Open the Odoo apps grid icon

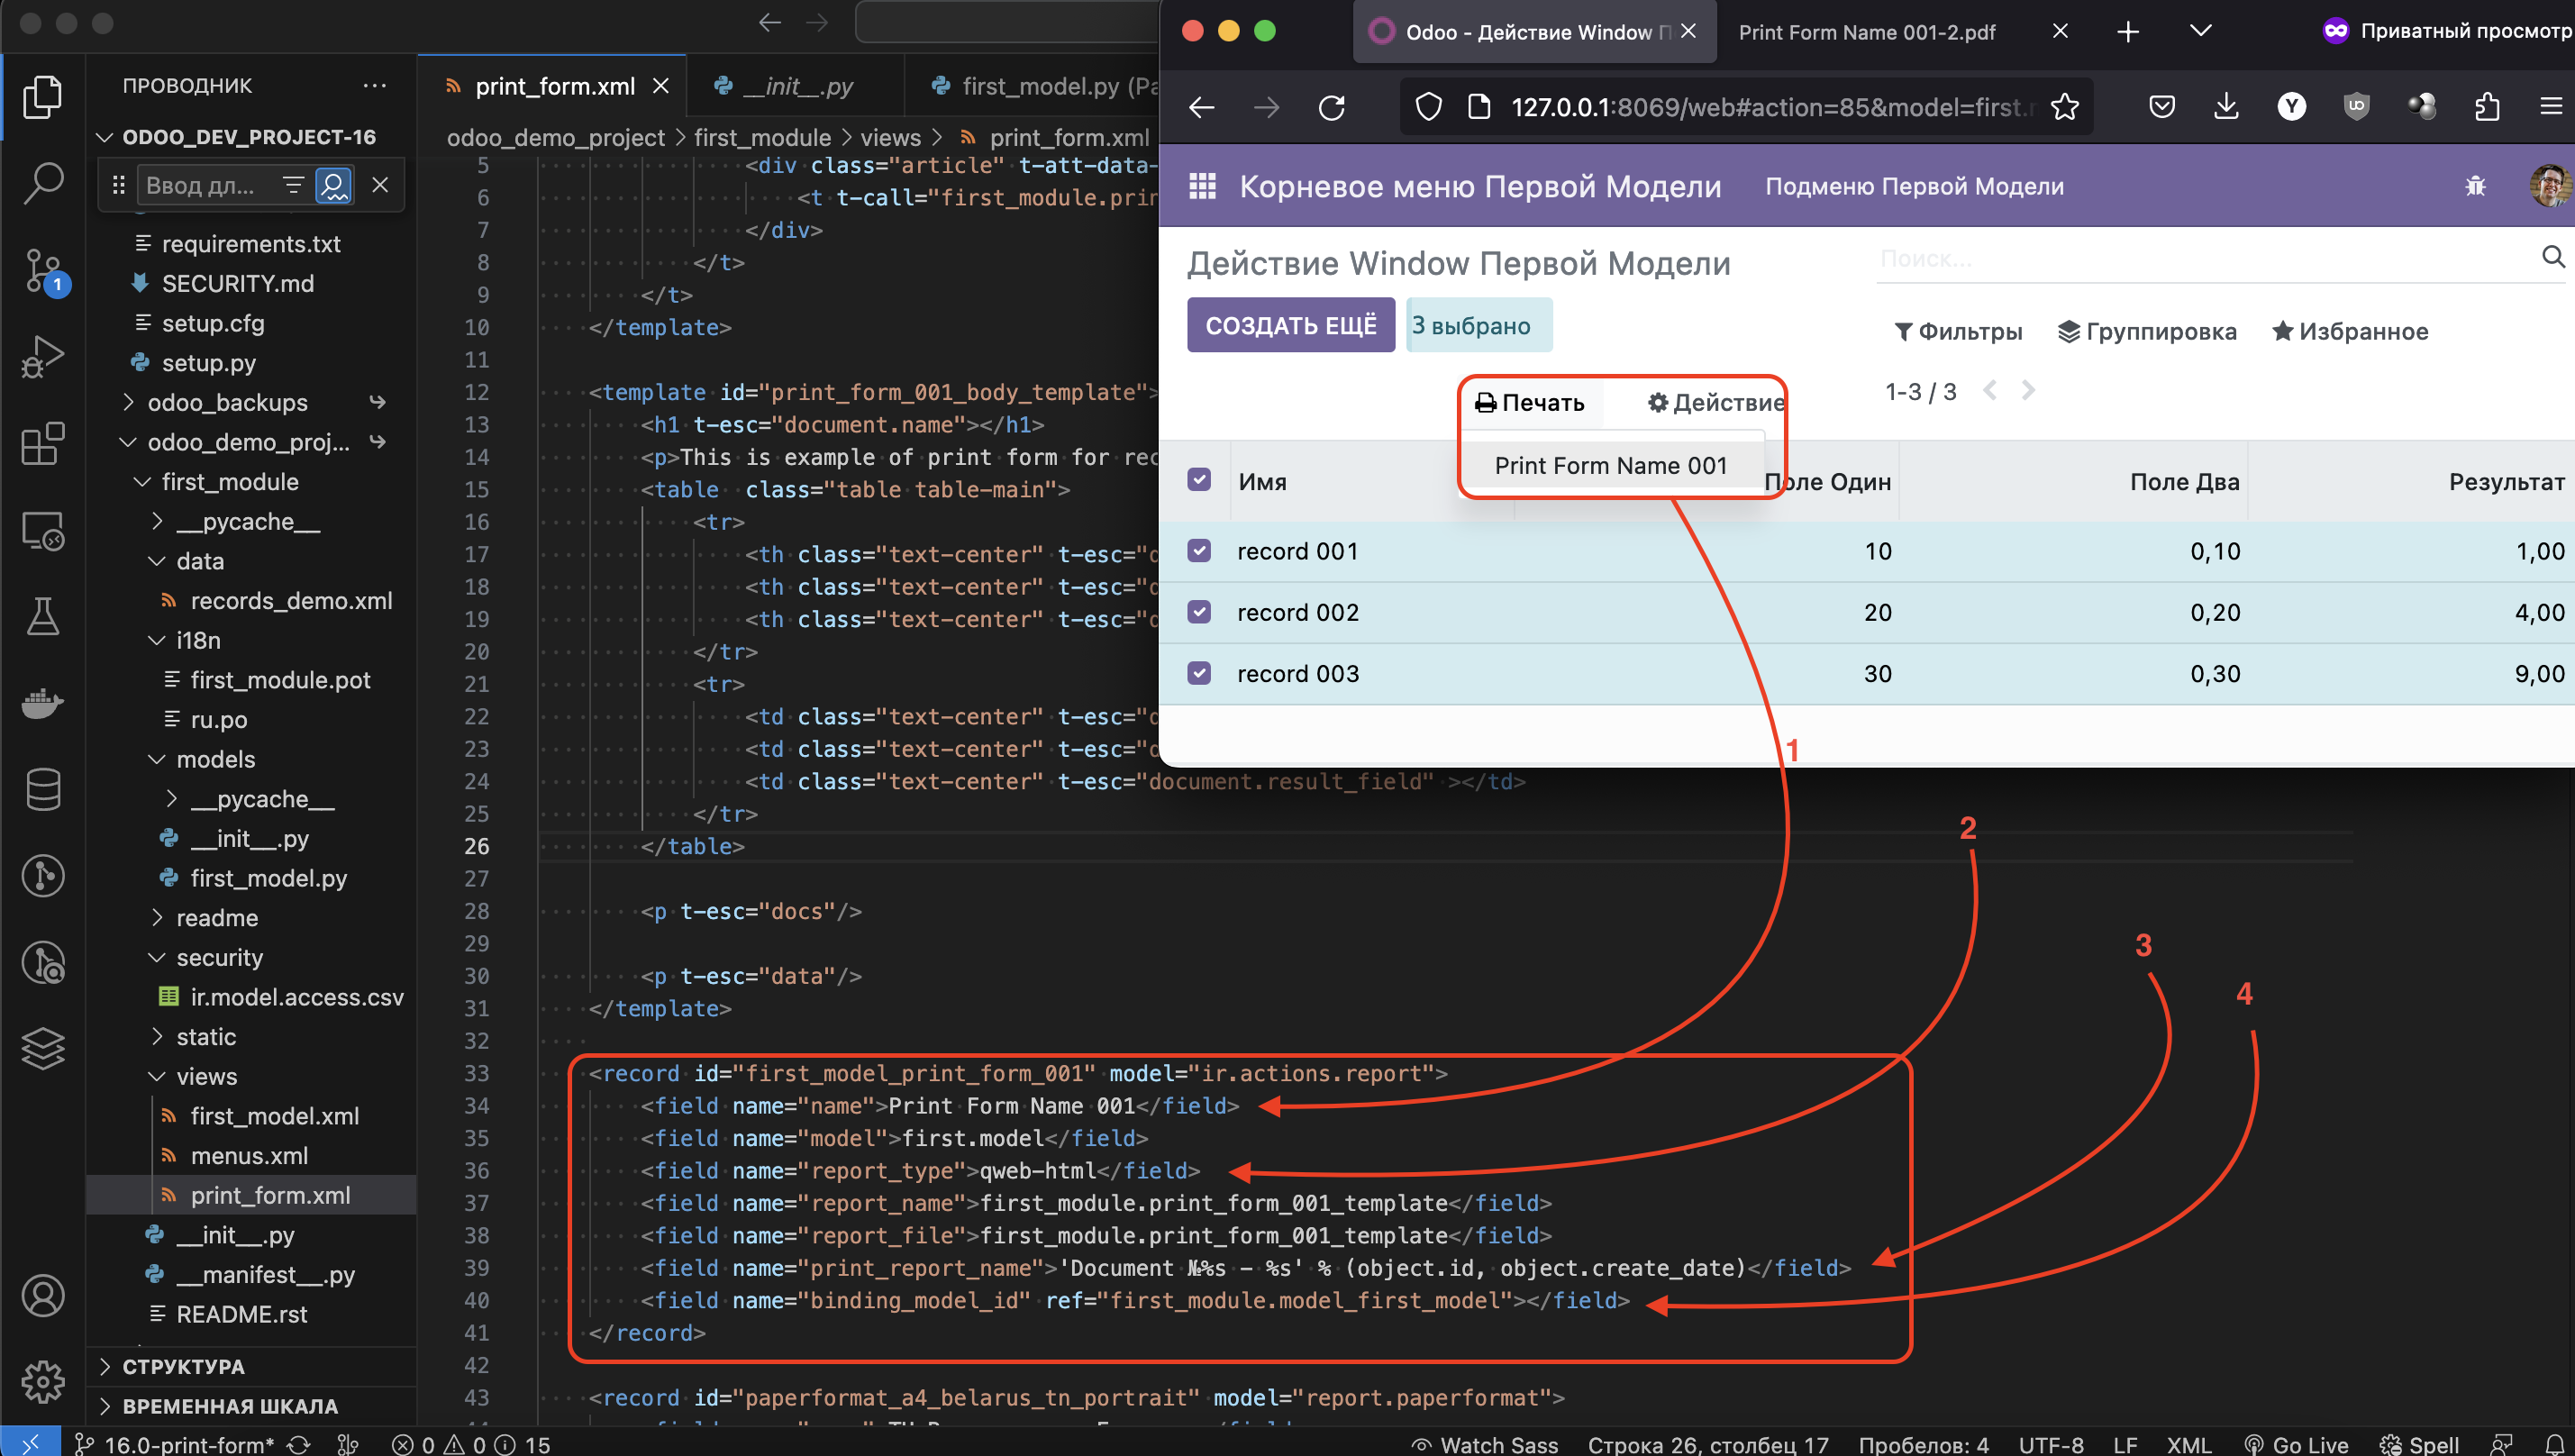coord(1201,186)
